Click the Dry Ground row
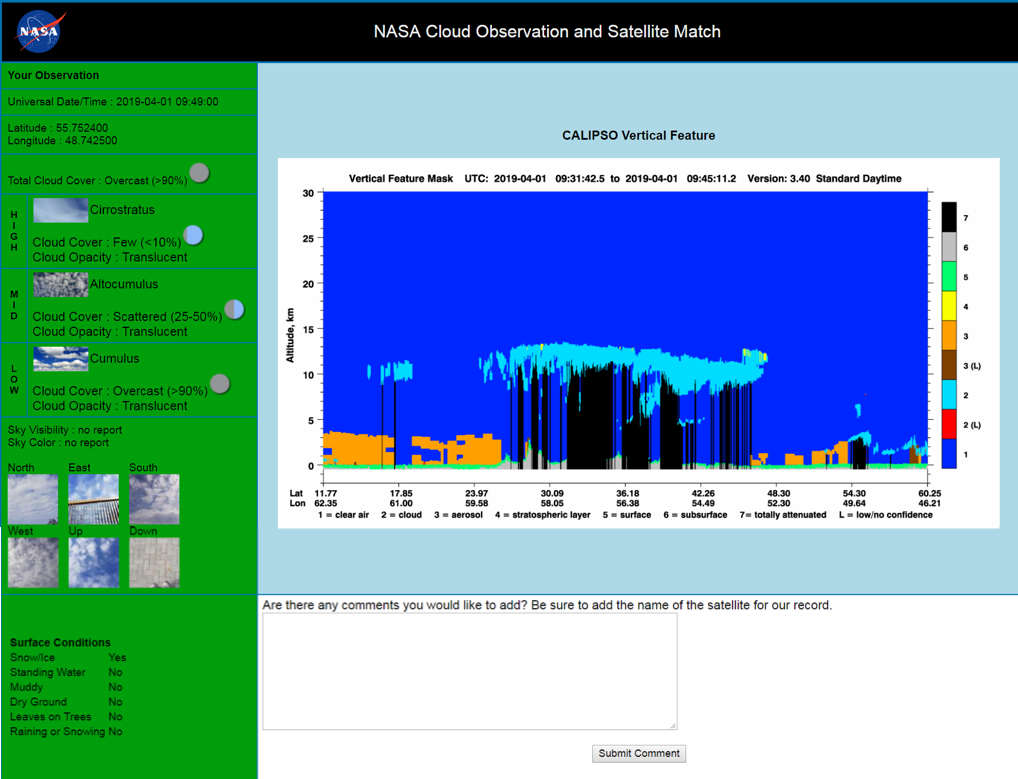This screenshot has width=1018, height=779. pyautogui.click(x=66, y=702)
